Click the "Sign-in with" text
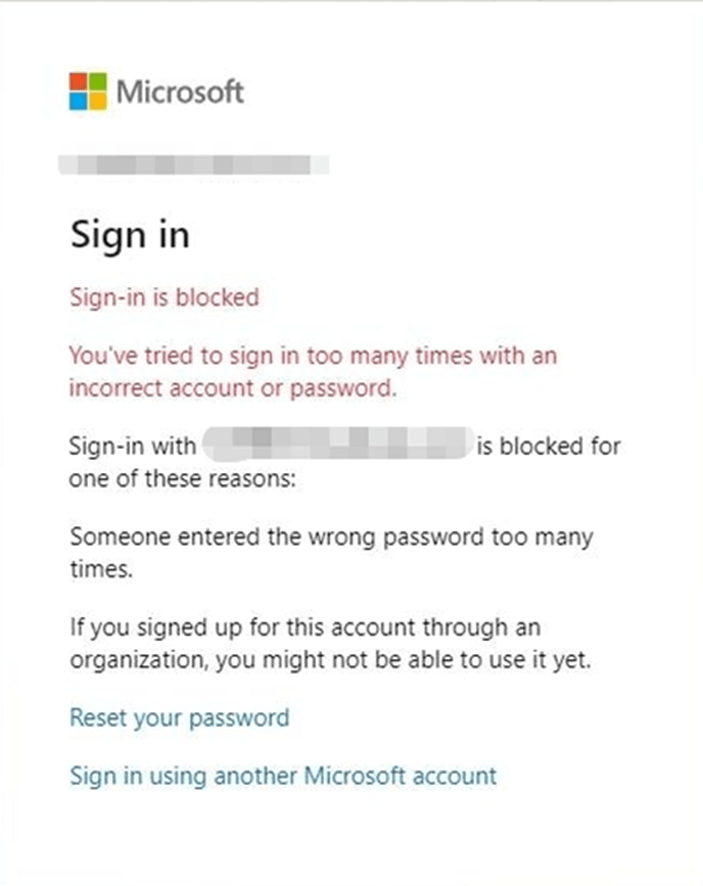 (133, 446)
